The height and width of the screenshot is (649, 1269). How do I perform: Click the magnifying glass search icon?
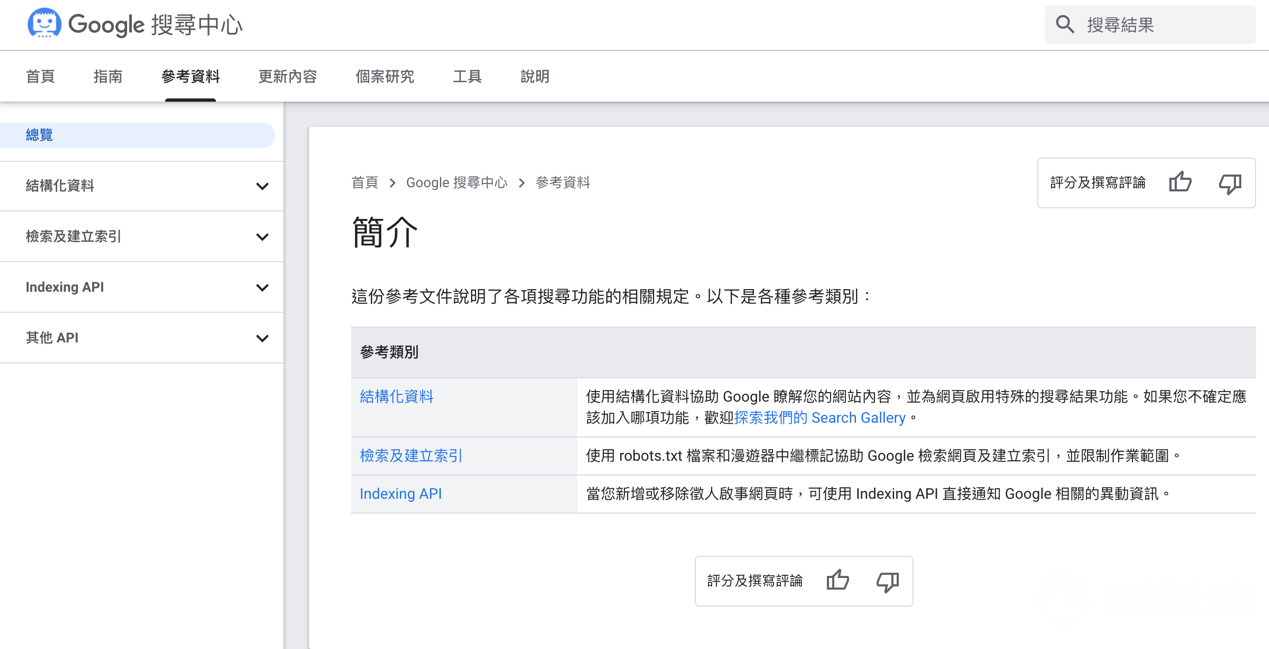pyautogui.click(x=1065, y=24)
